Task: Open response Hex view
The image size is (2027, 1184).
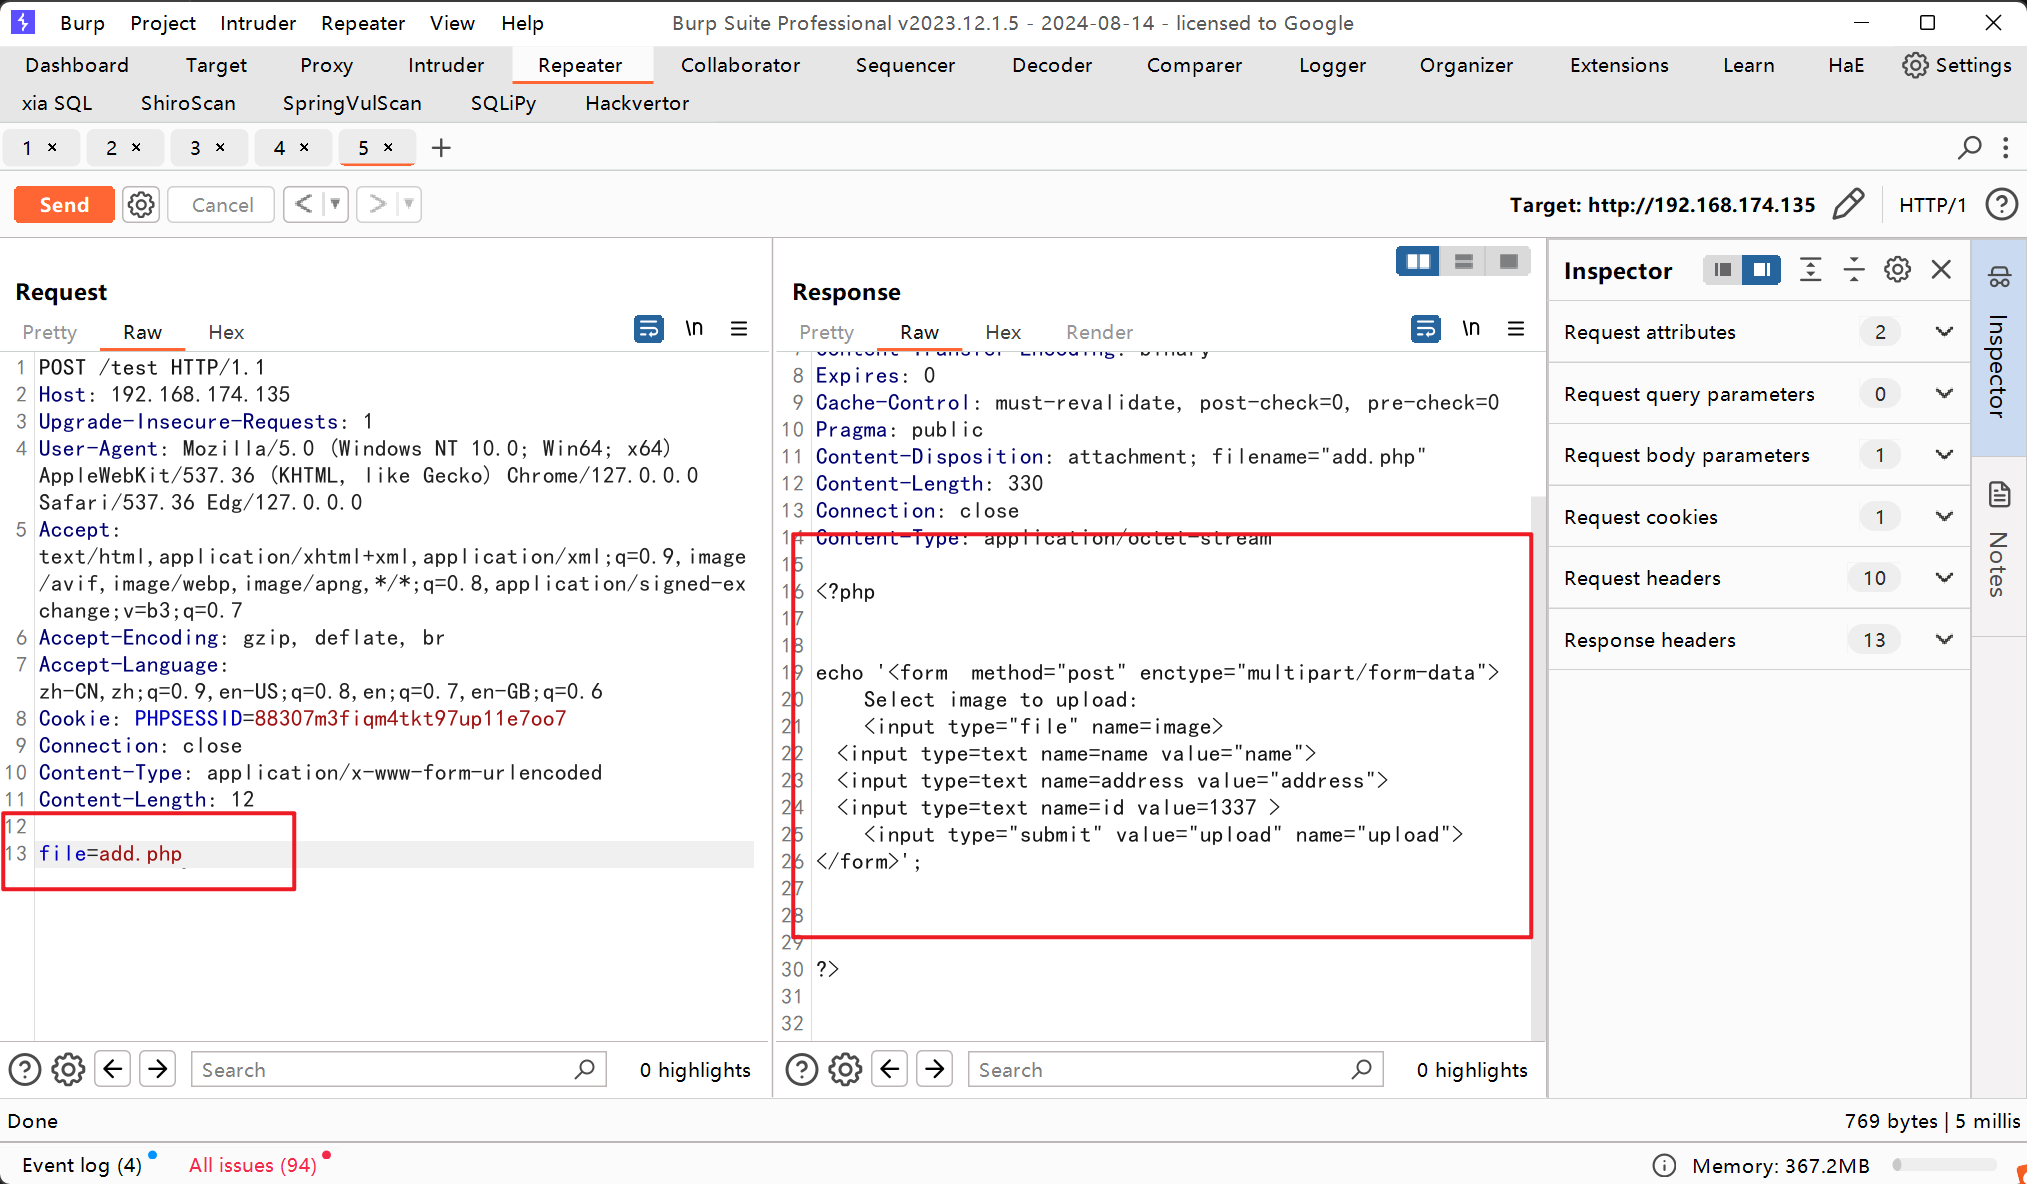Action: (x=1003, y=332)
